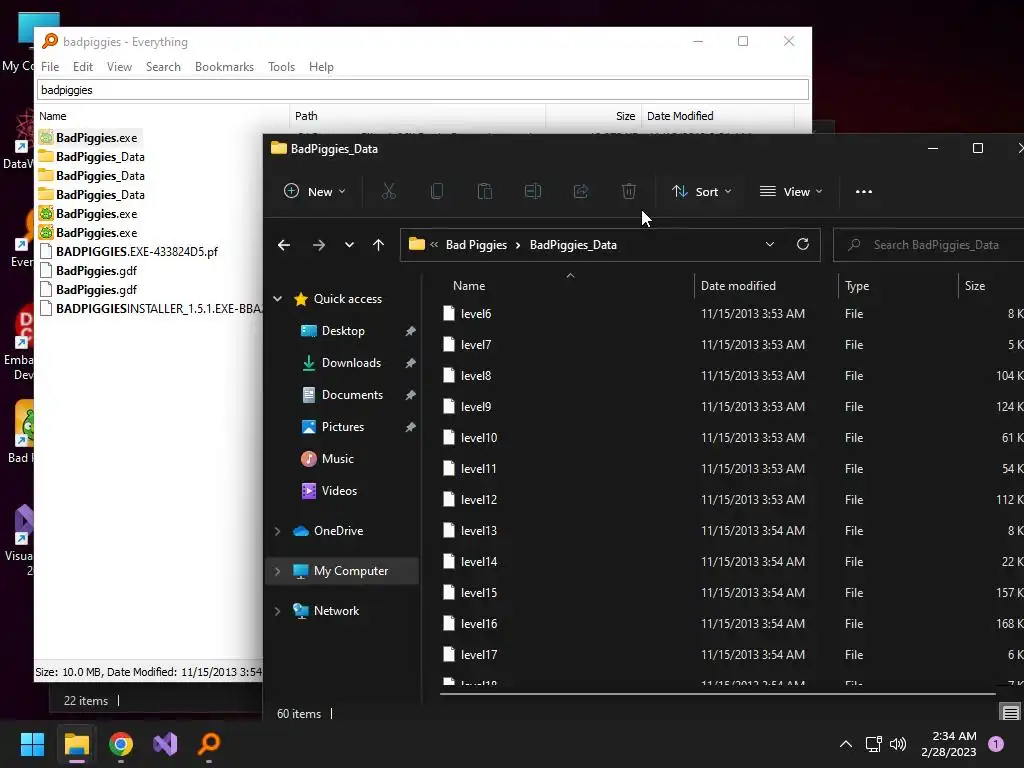Open the New dropdown button

314,191
